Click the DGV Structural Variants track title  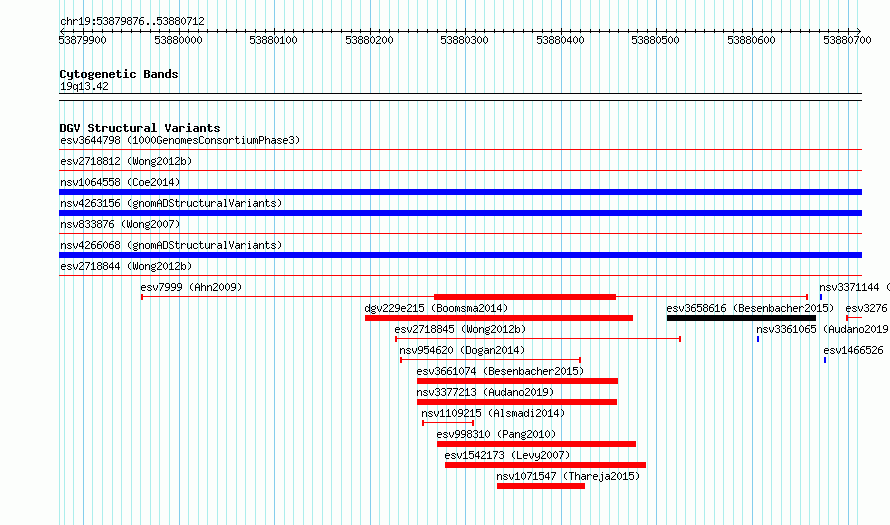point(140,128)
